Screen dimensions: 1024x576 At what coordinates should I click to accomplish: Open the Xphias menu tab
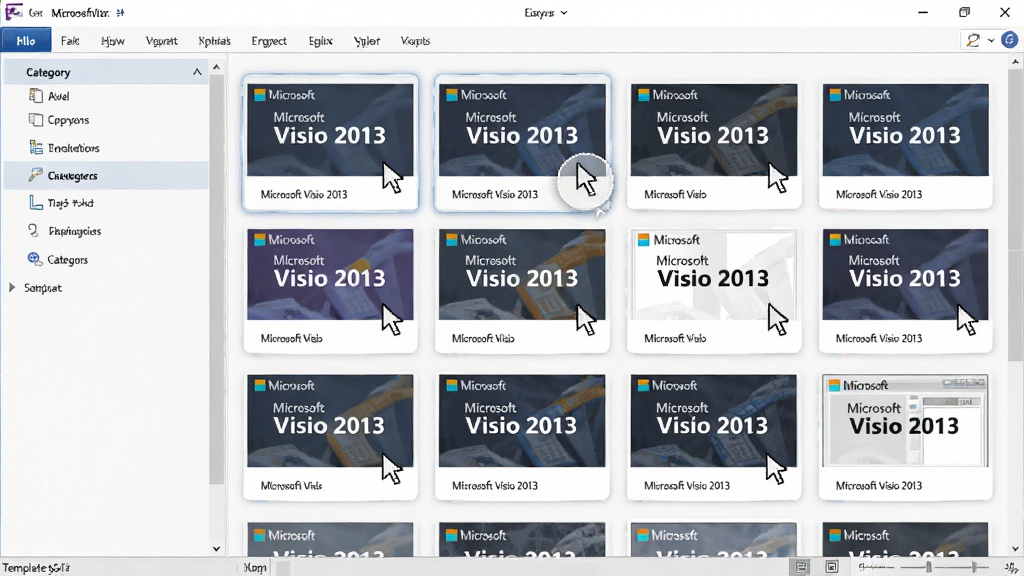click(x=214, y=40)
